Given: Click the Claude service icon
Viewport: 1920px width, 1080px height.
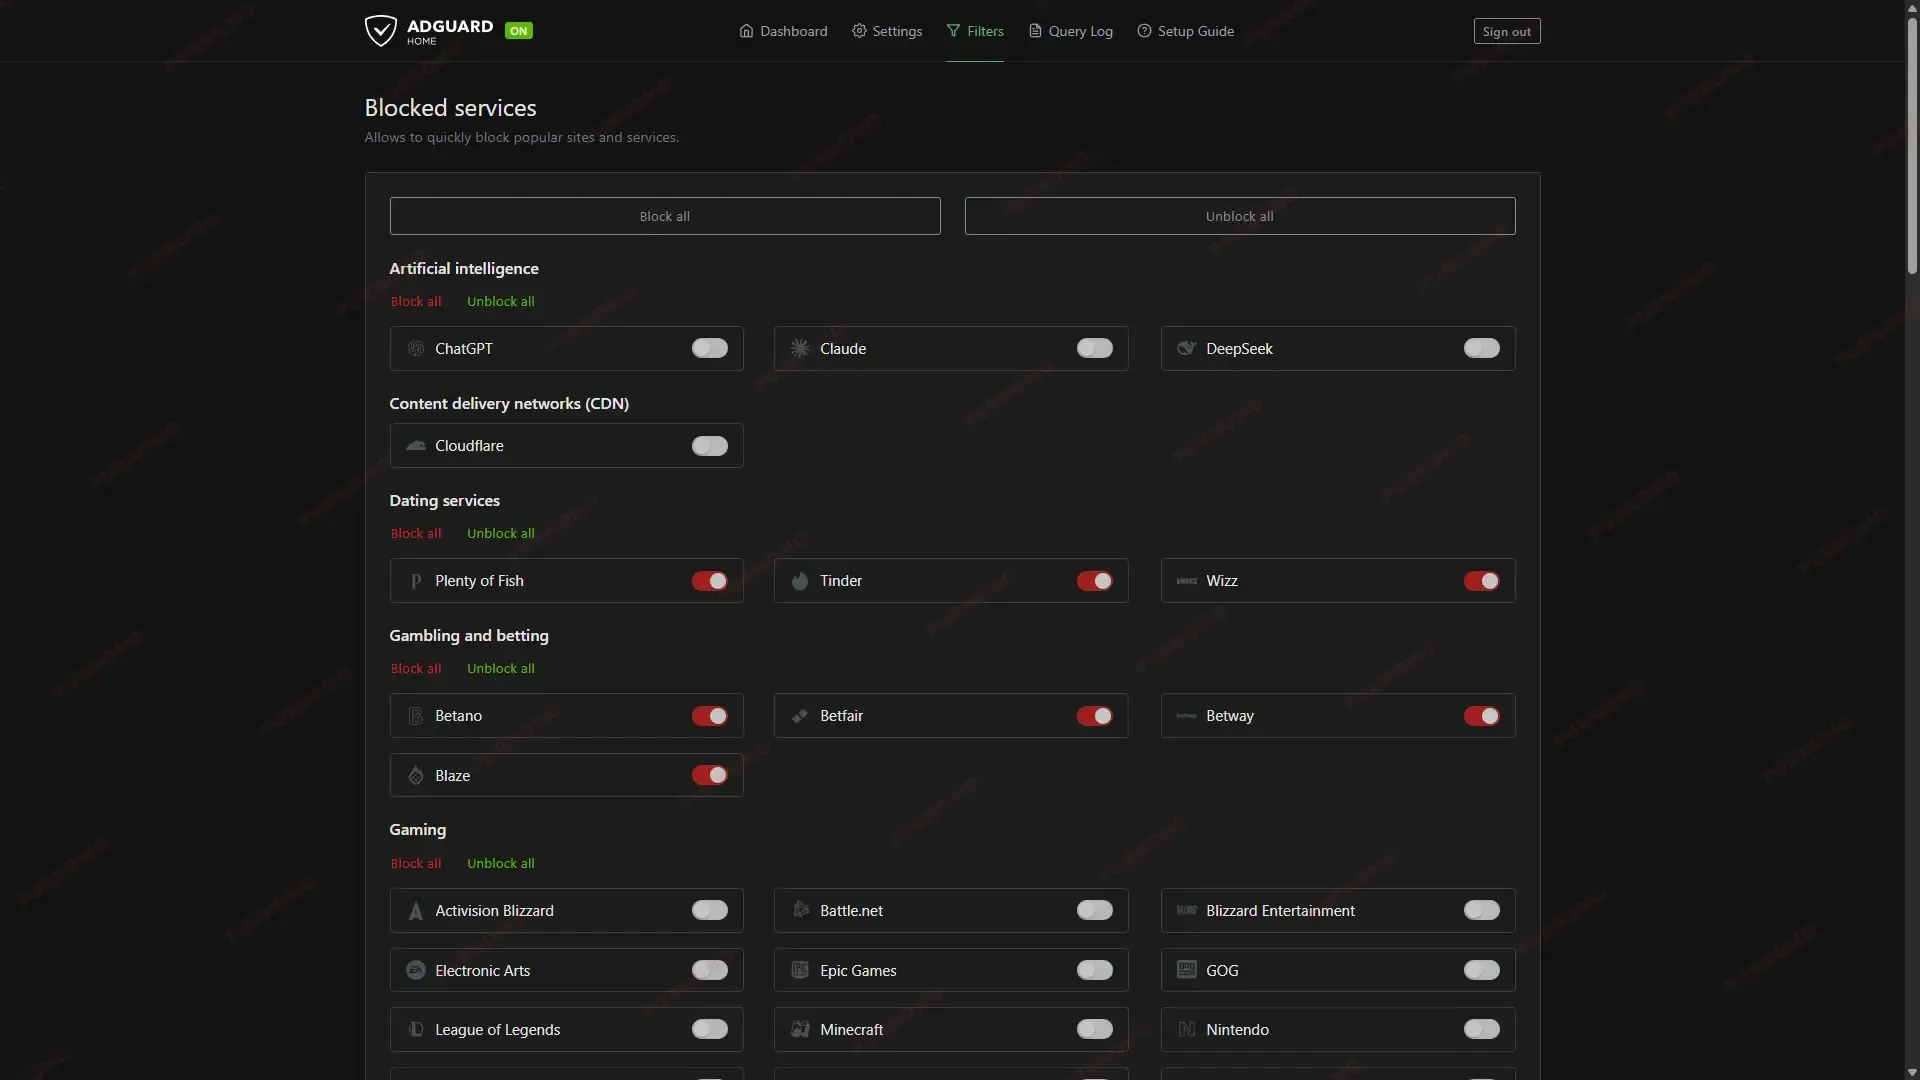Looking at the screenshot, I should pyautogui.click(x=800, y=348).
